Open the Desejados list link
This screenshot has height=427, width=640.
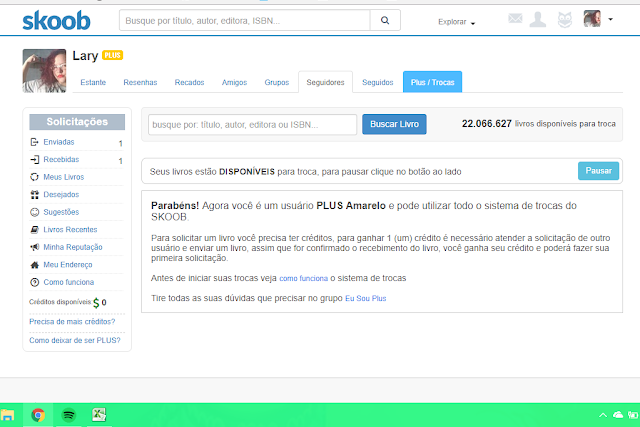click(x=61, y=195)
